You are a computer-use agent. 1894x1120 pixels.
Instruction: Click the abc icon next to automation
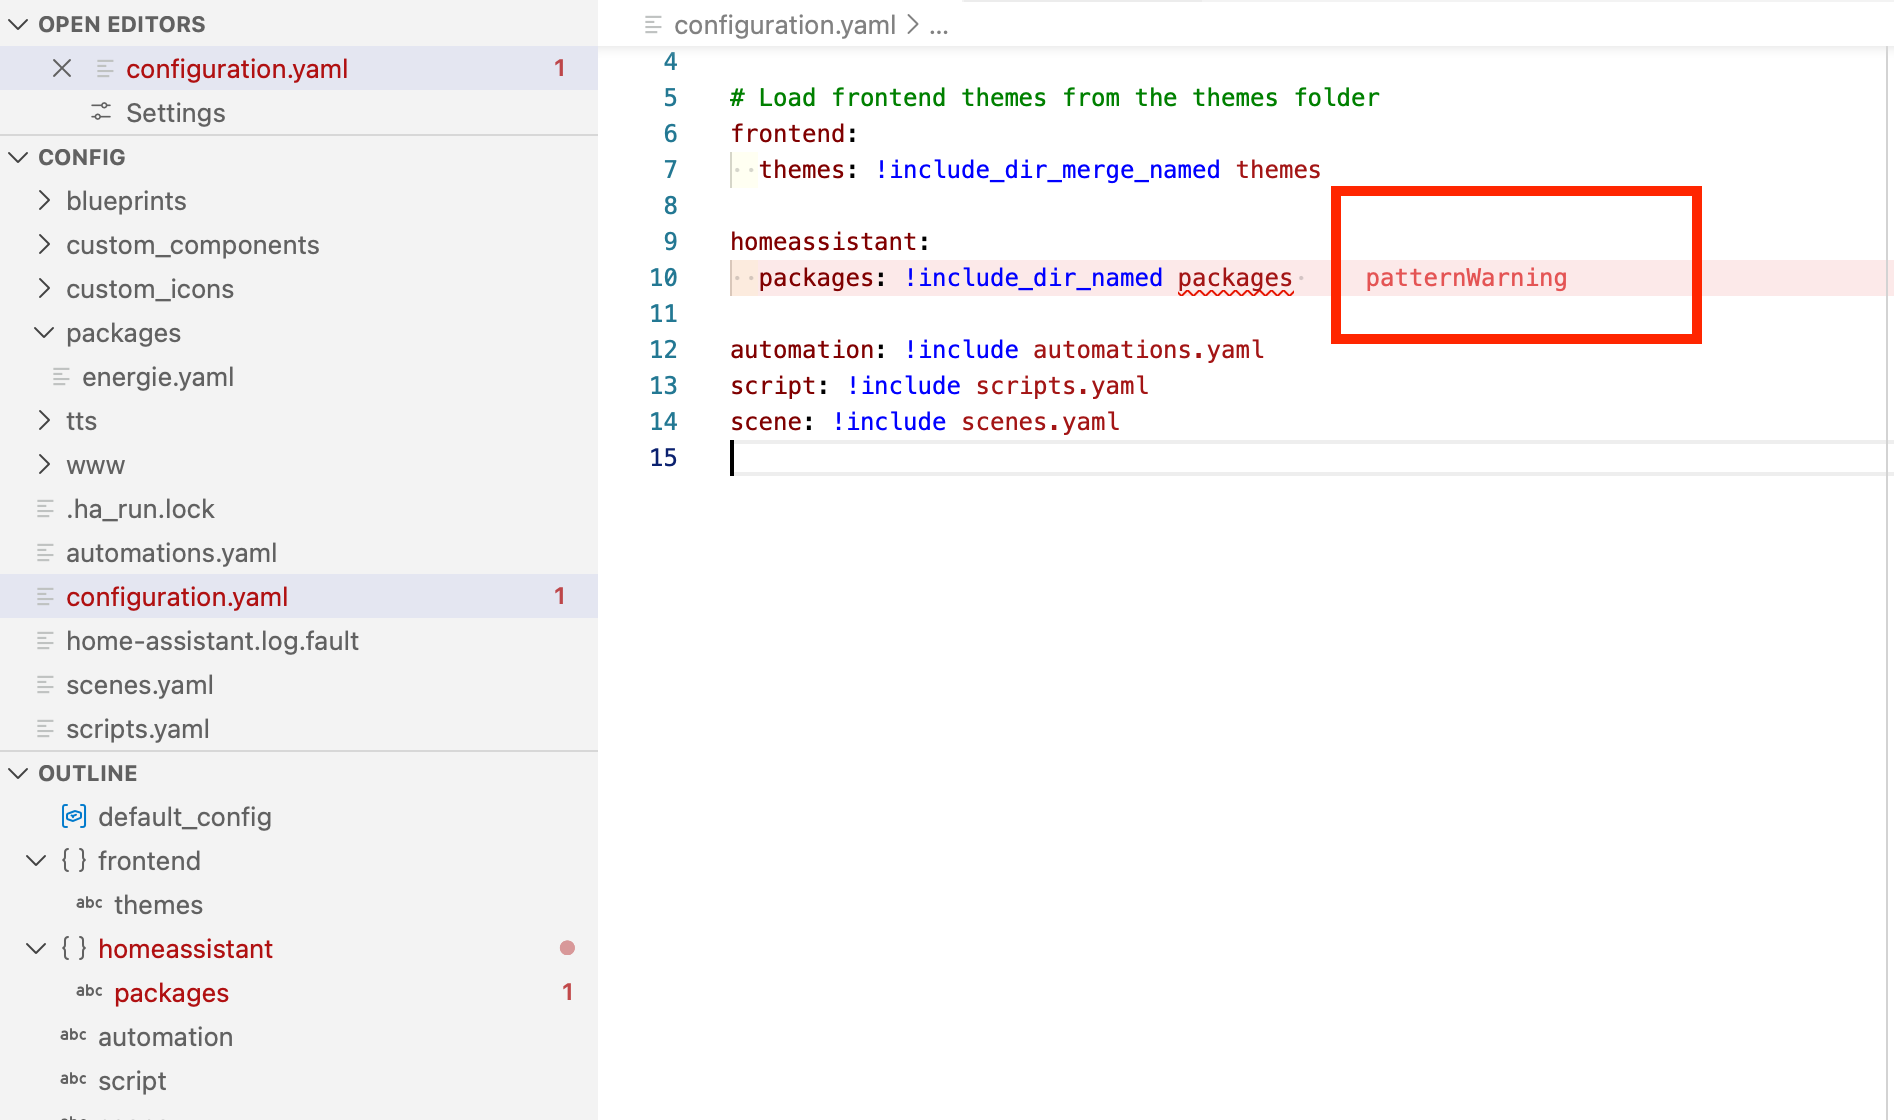click(x=73, y=1036)
